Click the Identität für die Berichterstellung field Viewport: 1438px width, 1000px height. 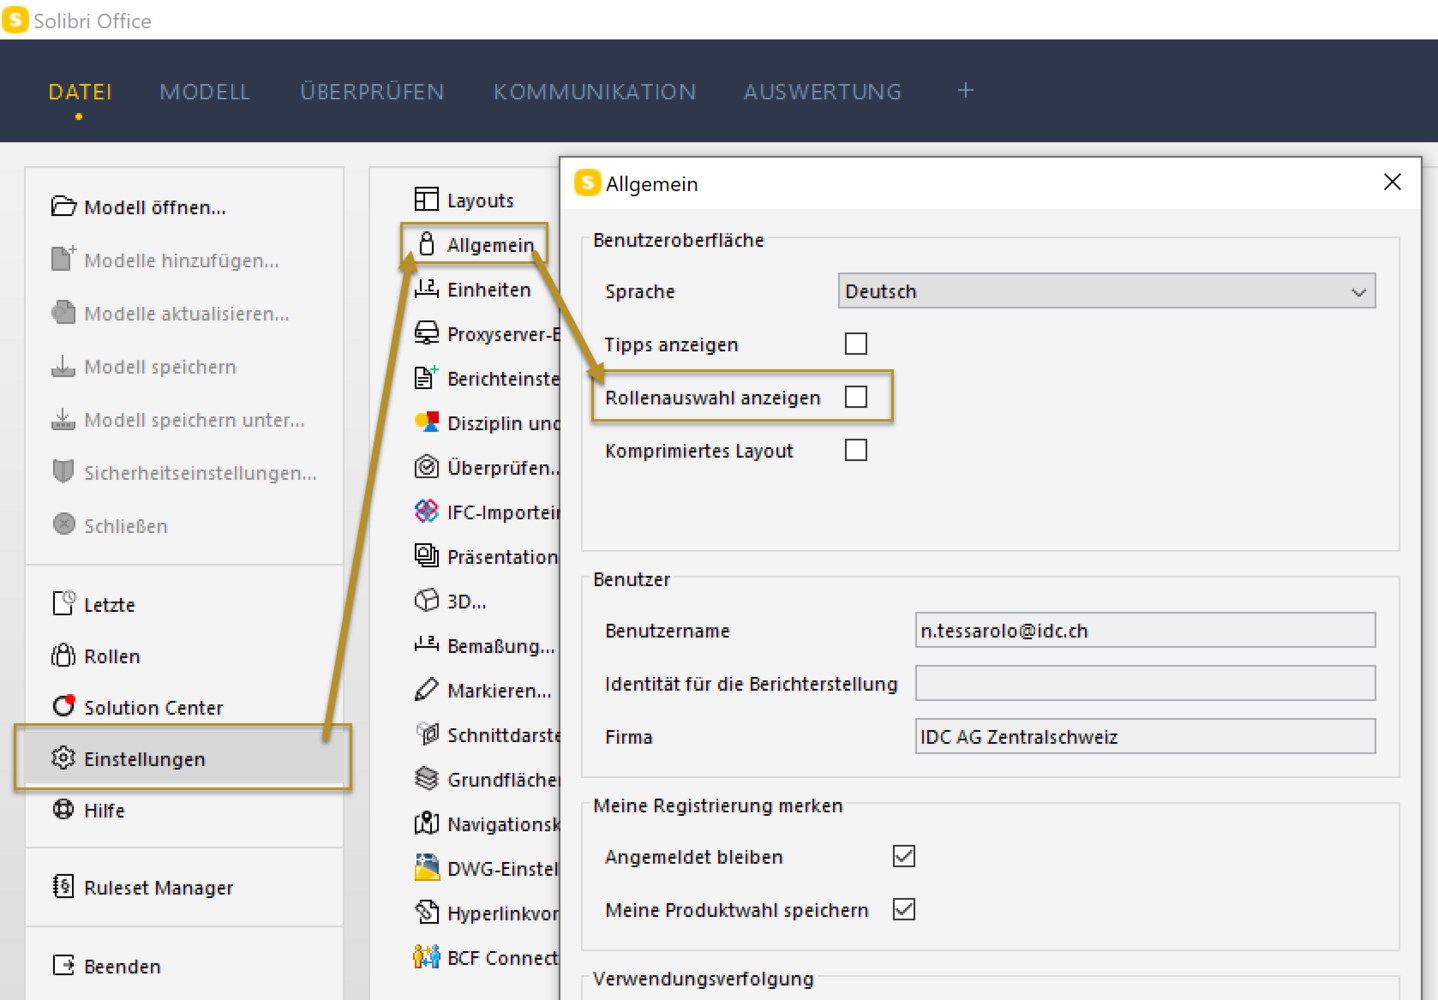[x=1145, y=683]
